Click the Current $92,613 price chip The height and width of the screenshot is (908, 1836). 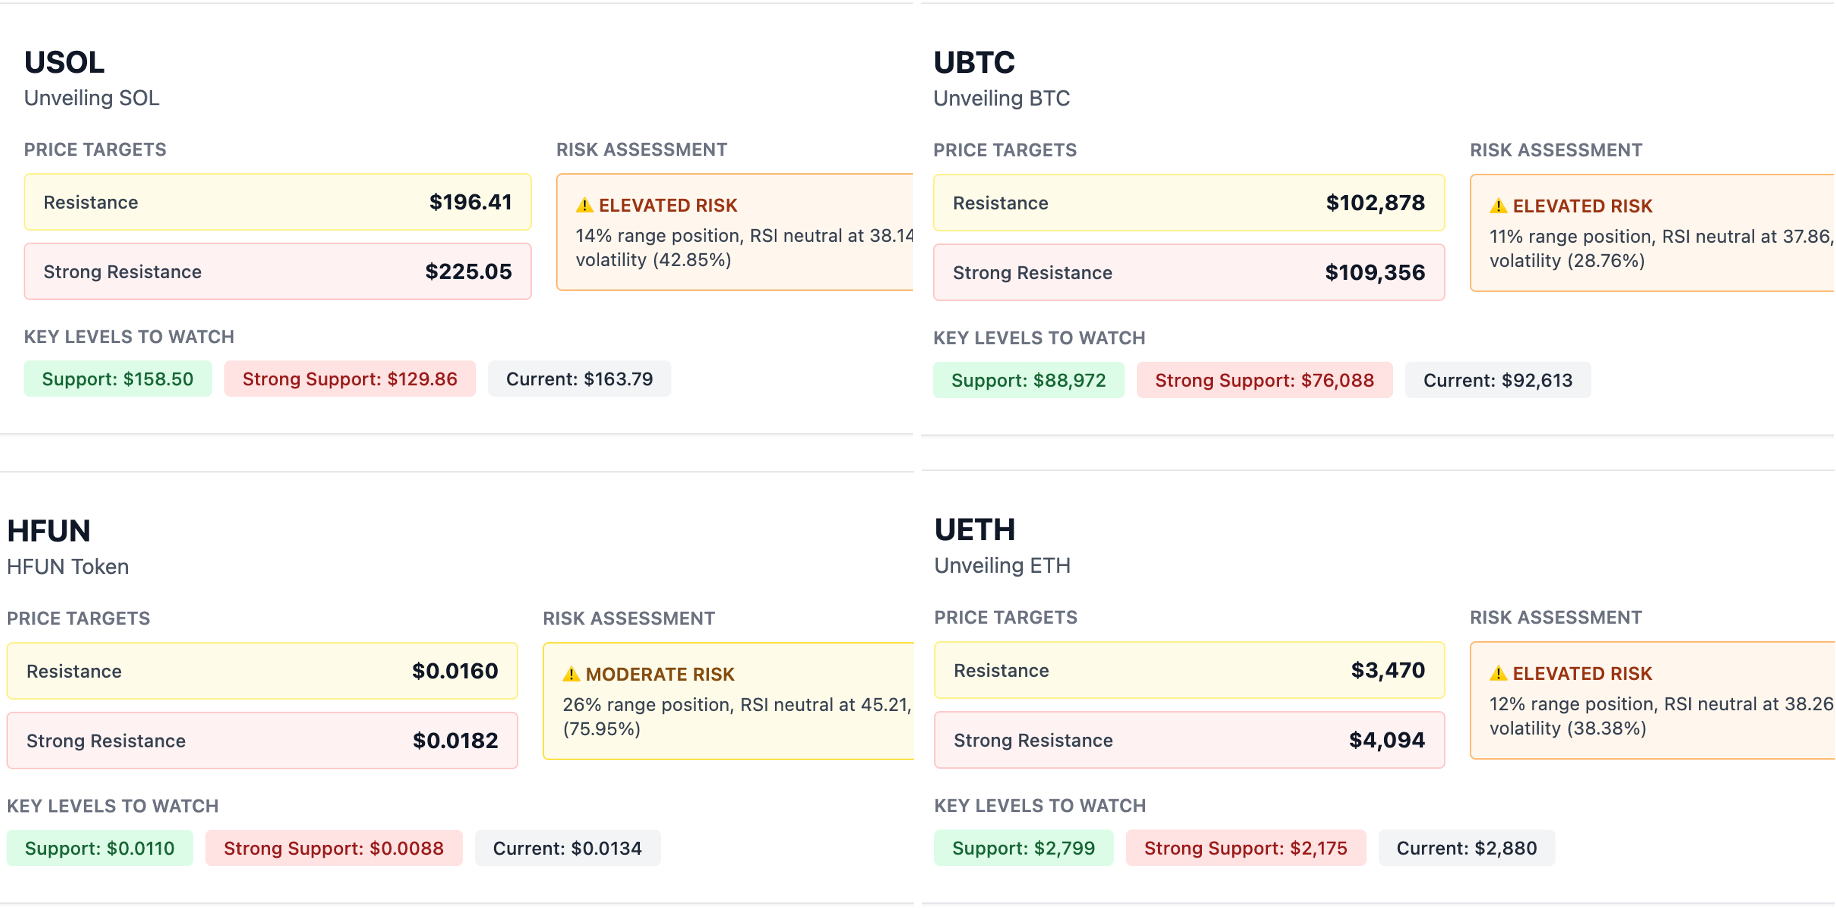[1497, 380]
